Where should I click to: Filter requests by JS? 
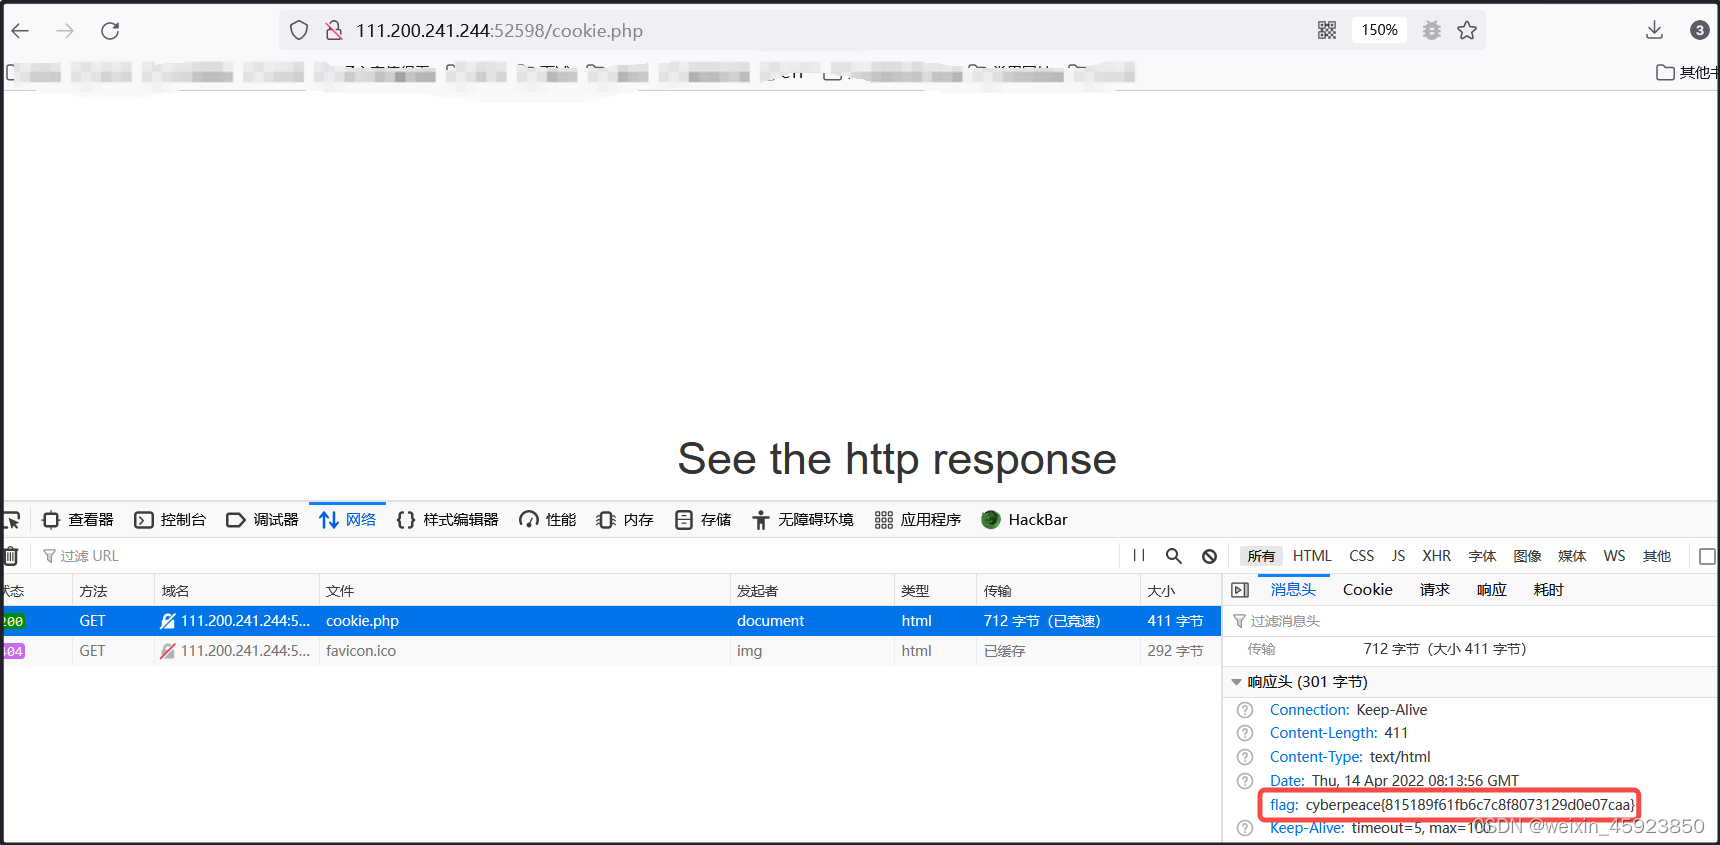click(x=1398, y=556)
